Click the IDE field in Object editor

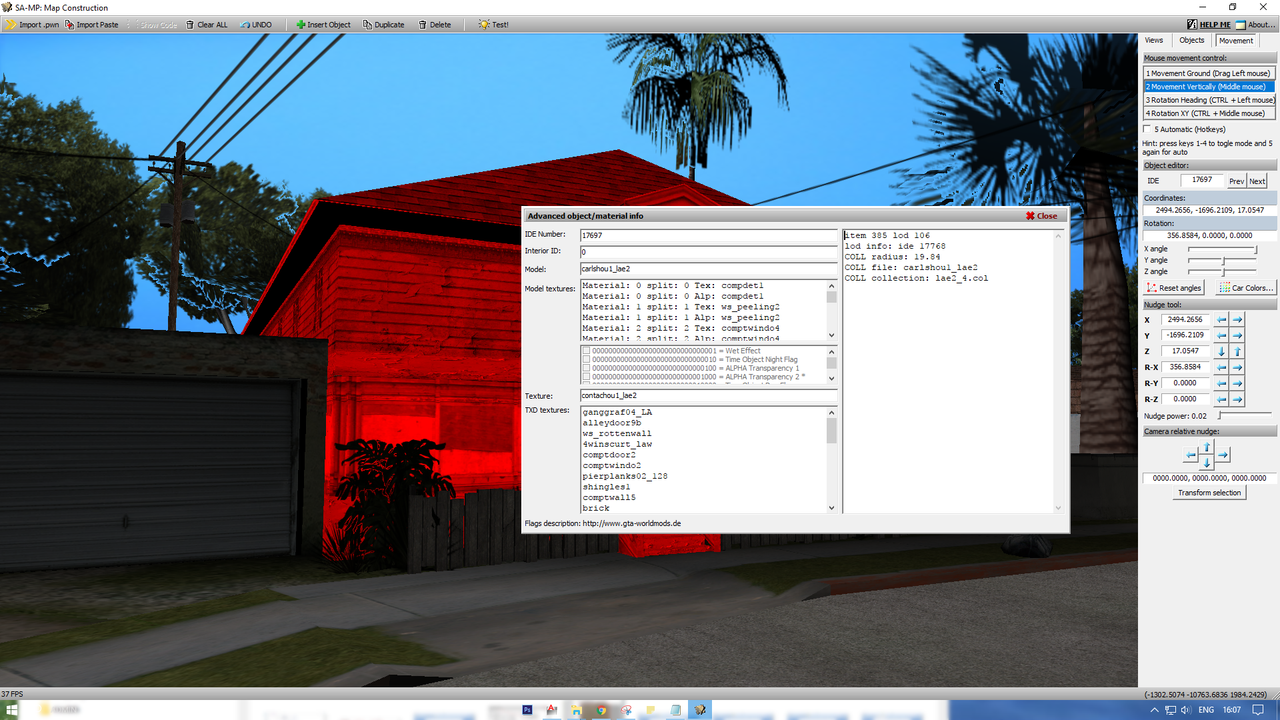(x=1202, y=180)
